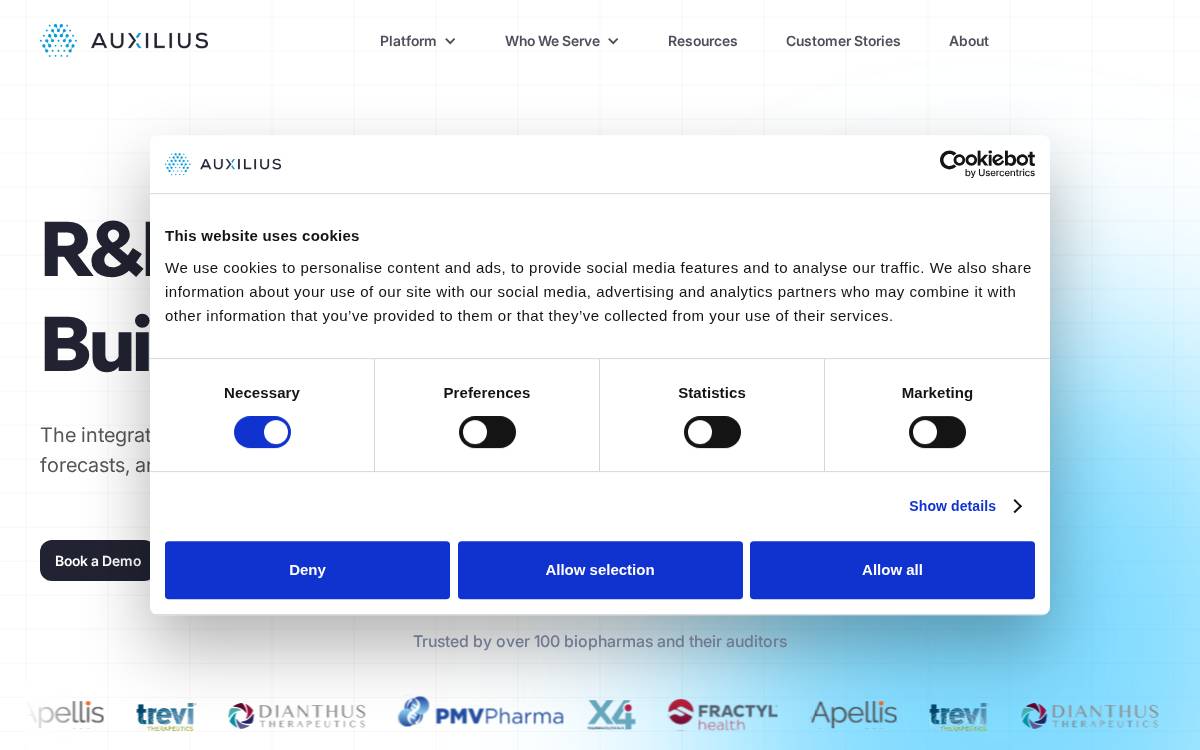The height and width of the screenshot is (750, 1200).
Task: Expand the Platform dropdown menu
Action: coord(418,41)
